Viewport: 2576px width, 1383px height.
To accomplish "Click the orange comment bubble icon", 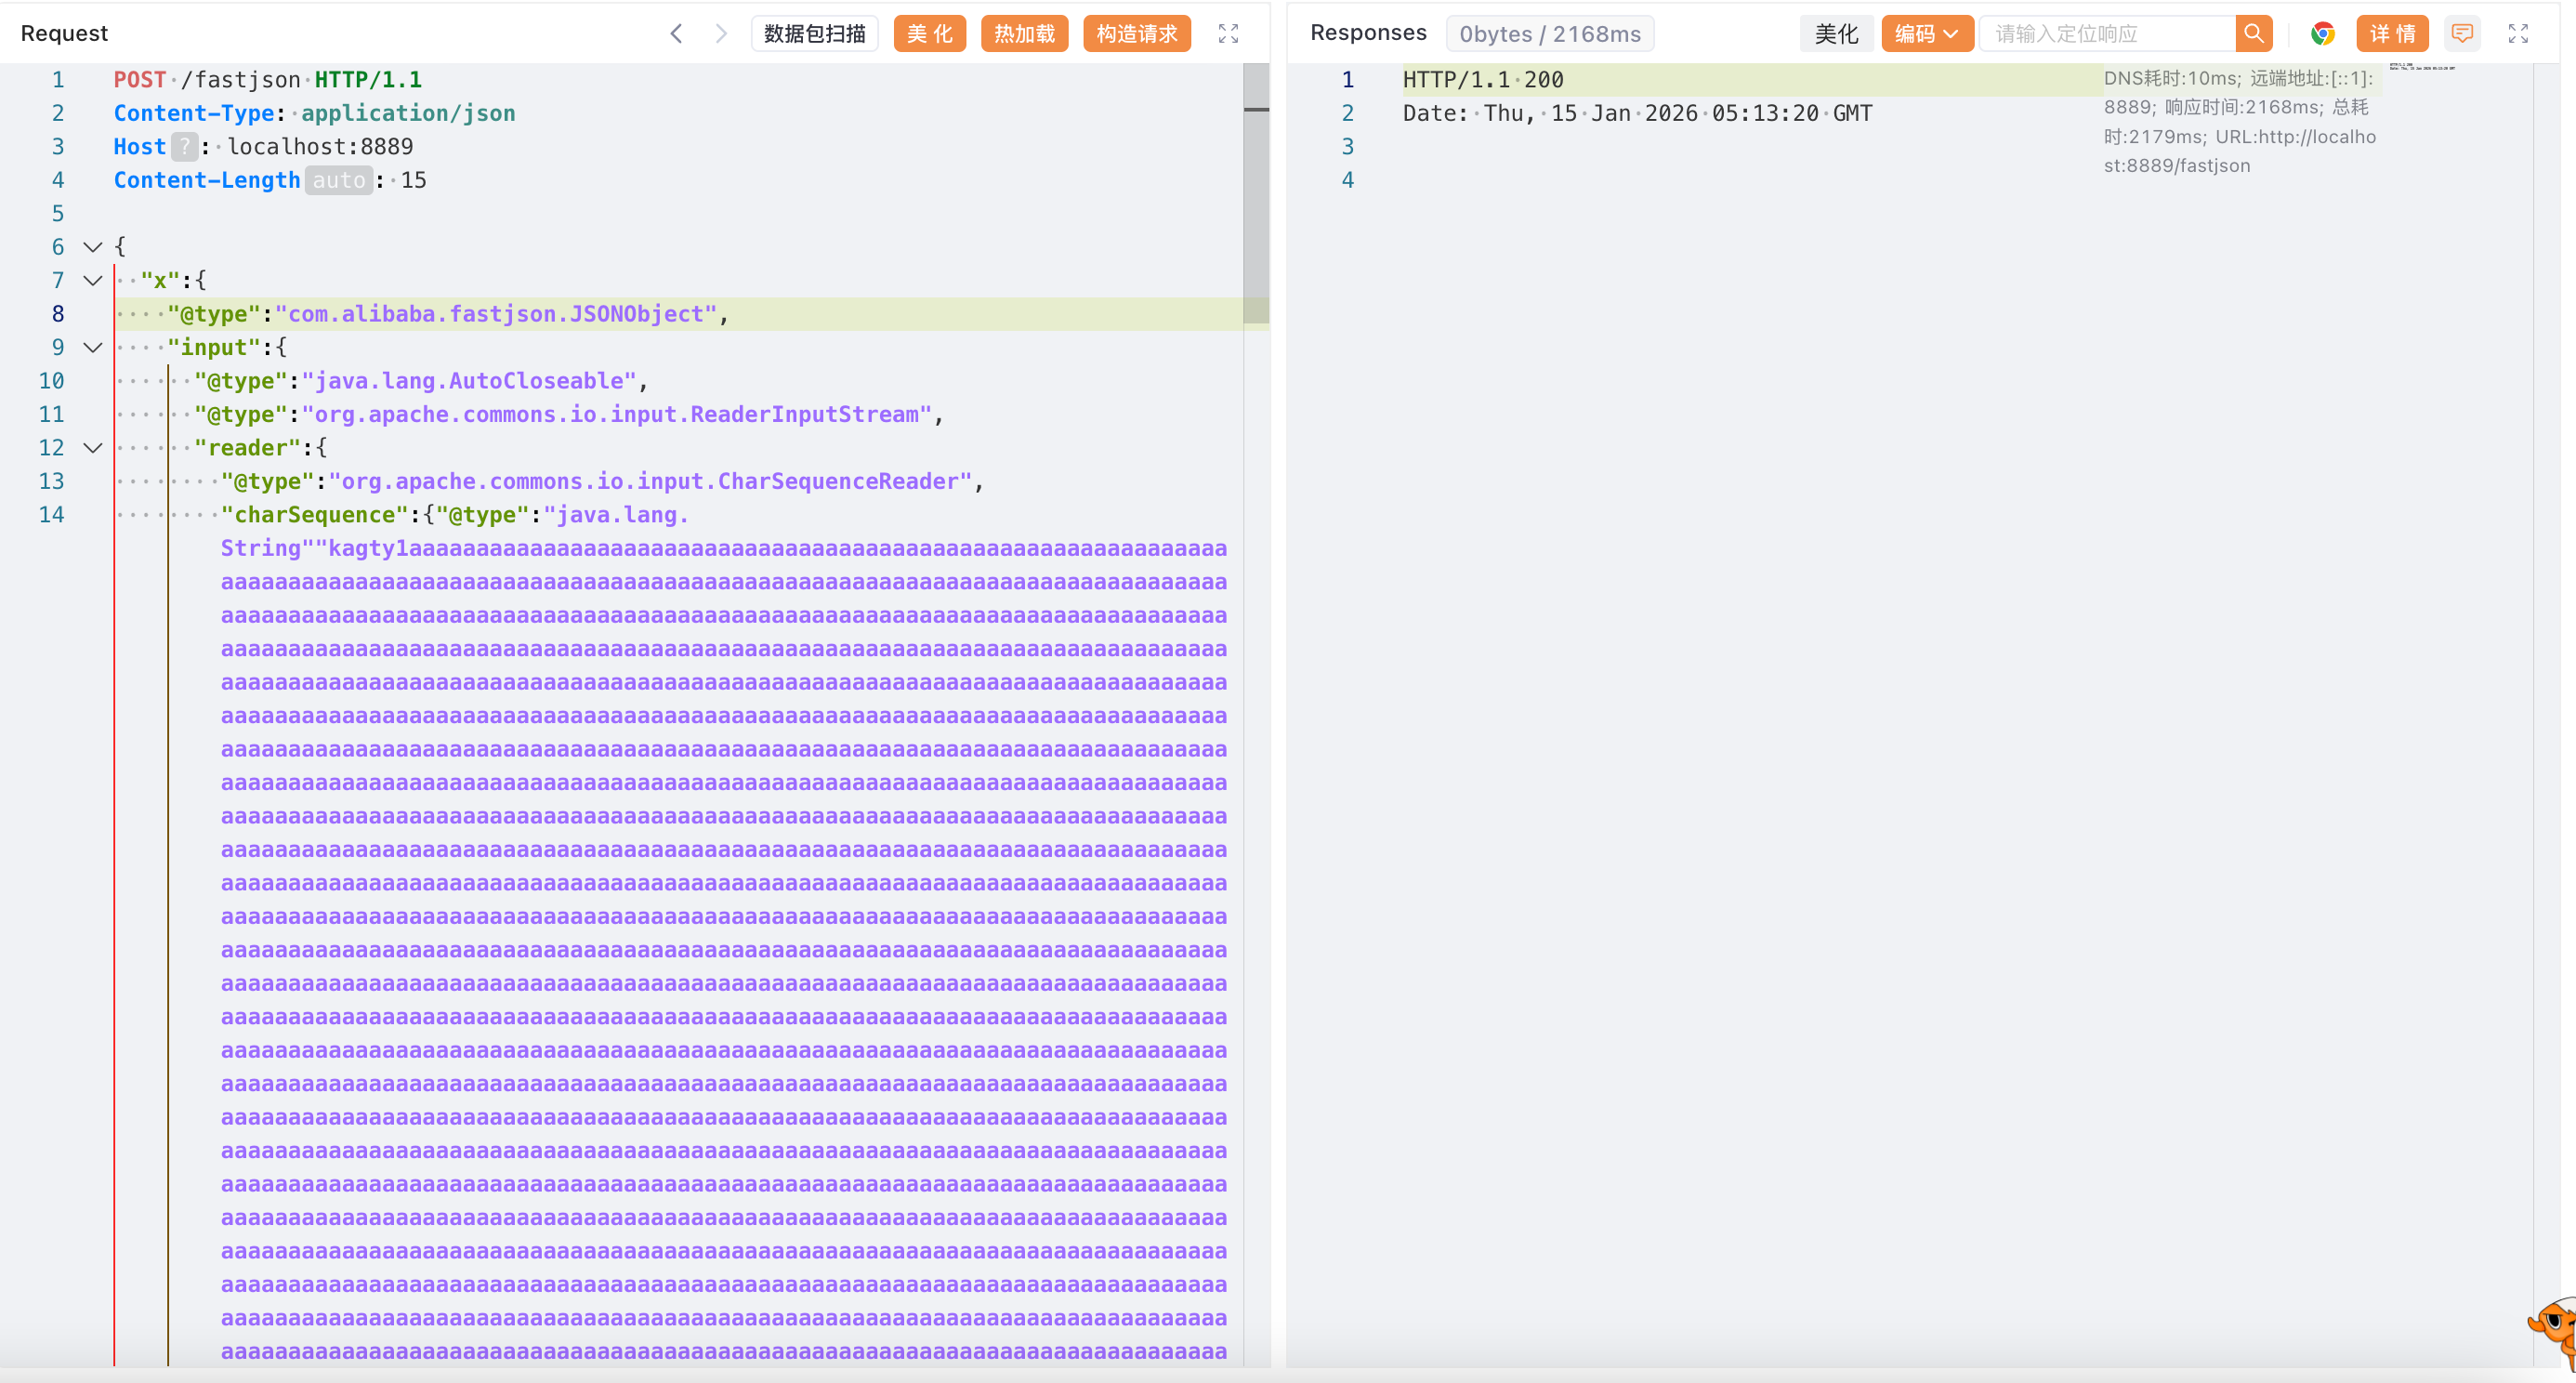I will 2462,34.
